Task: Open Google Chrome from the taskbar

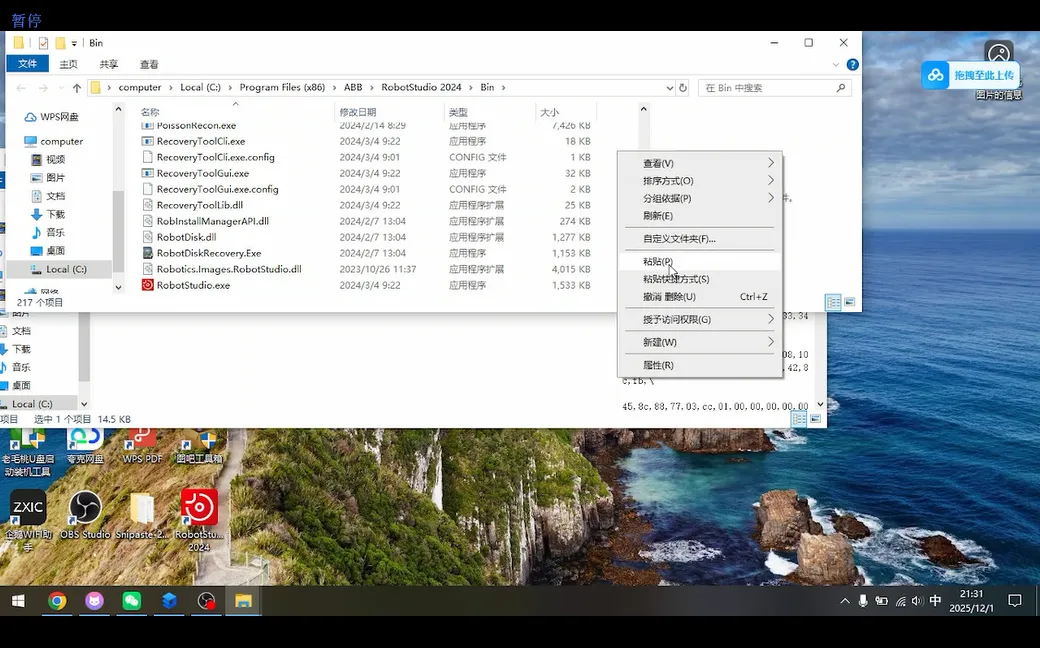Action: pos(57,602)
